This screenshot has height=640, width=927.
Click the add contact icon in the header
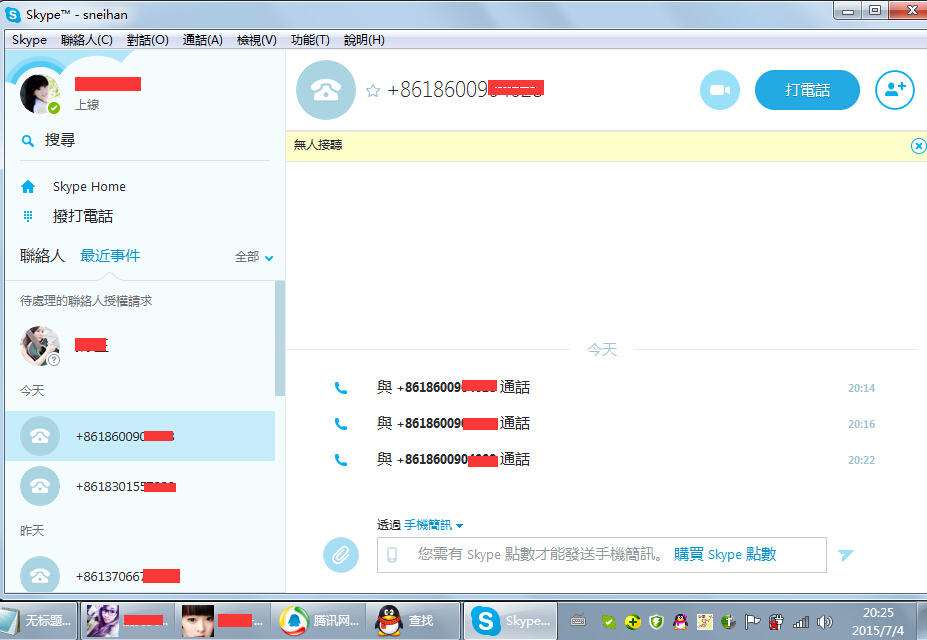[894, 90]
